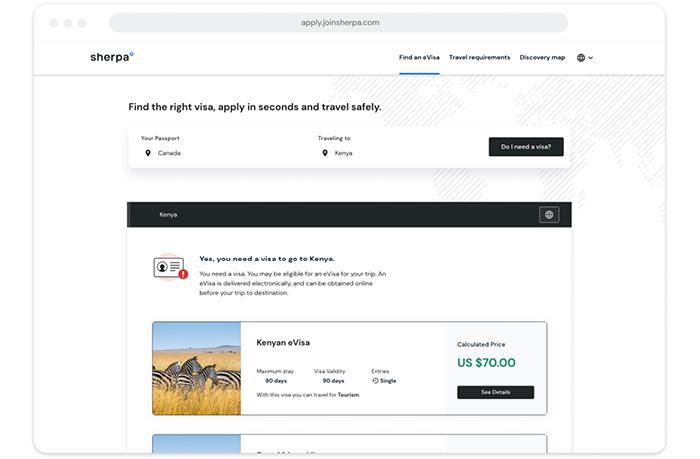Click the visa ID card alert icon
Image resolution: width=700 pixels, height=459 pixels.
[x=171, y=267]
